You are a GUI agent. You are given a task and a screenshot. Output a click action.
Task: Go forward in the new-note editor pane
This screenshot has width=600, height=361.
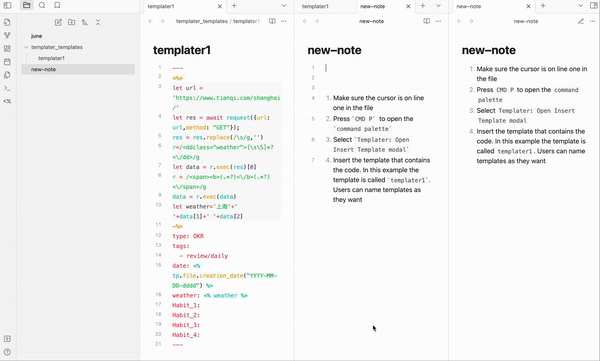tap(316, 21)
